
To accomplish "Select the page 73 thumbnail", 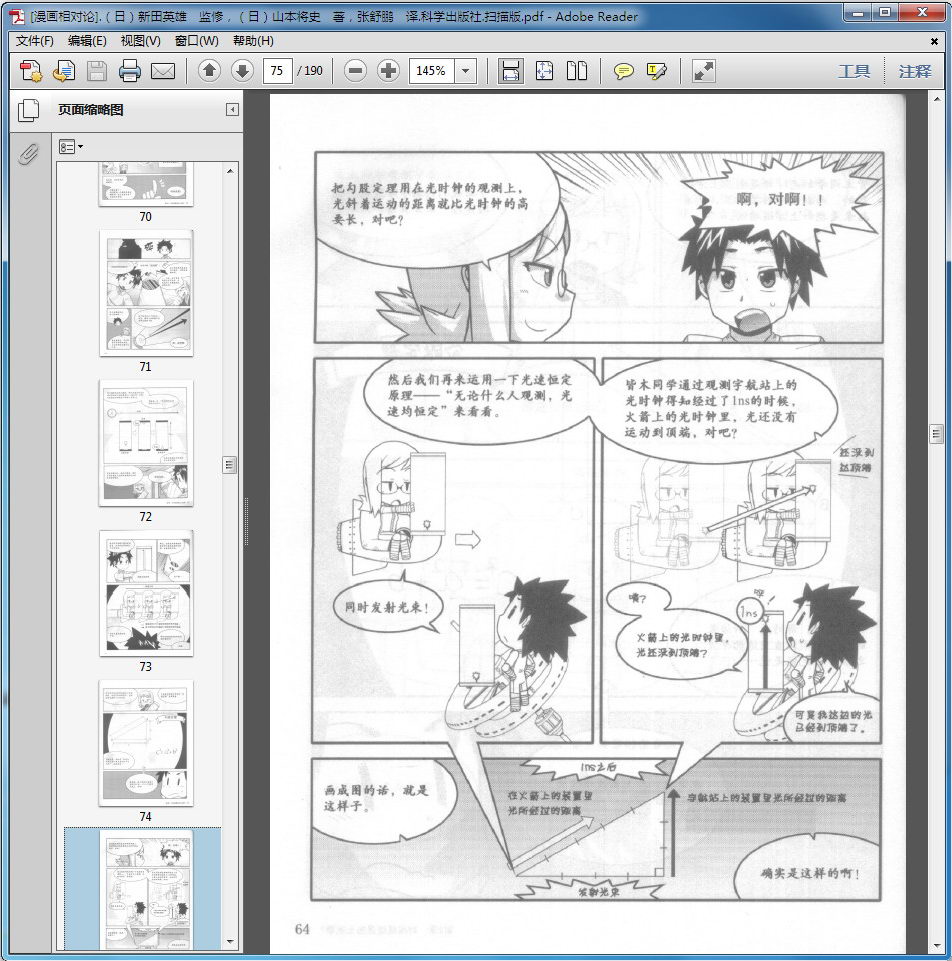I will point(146,593).
